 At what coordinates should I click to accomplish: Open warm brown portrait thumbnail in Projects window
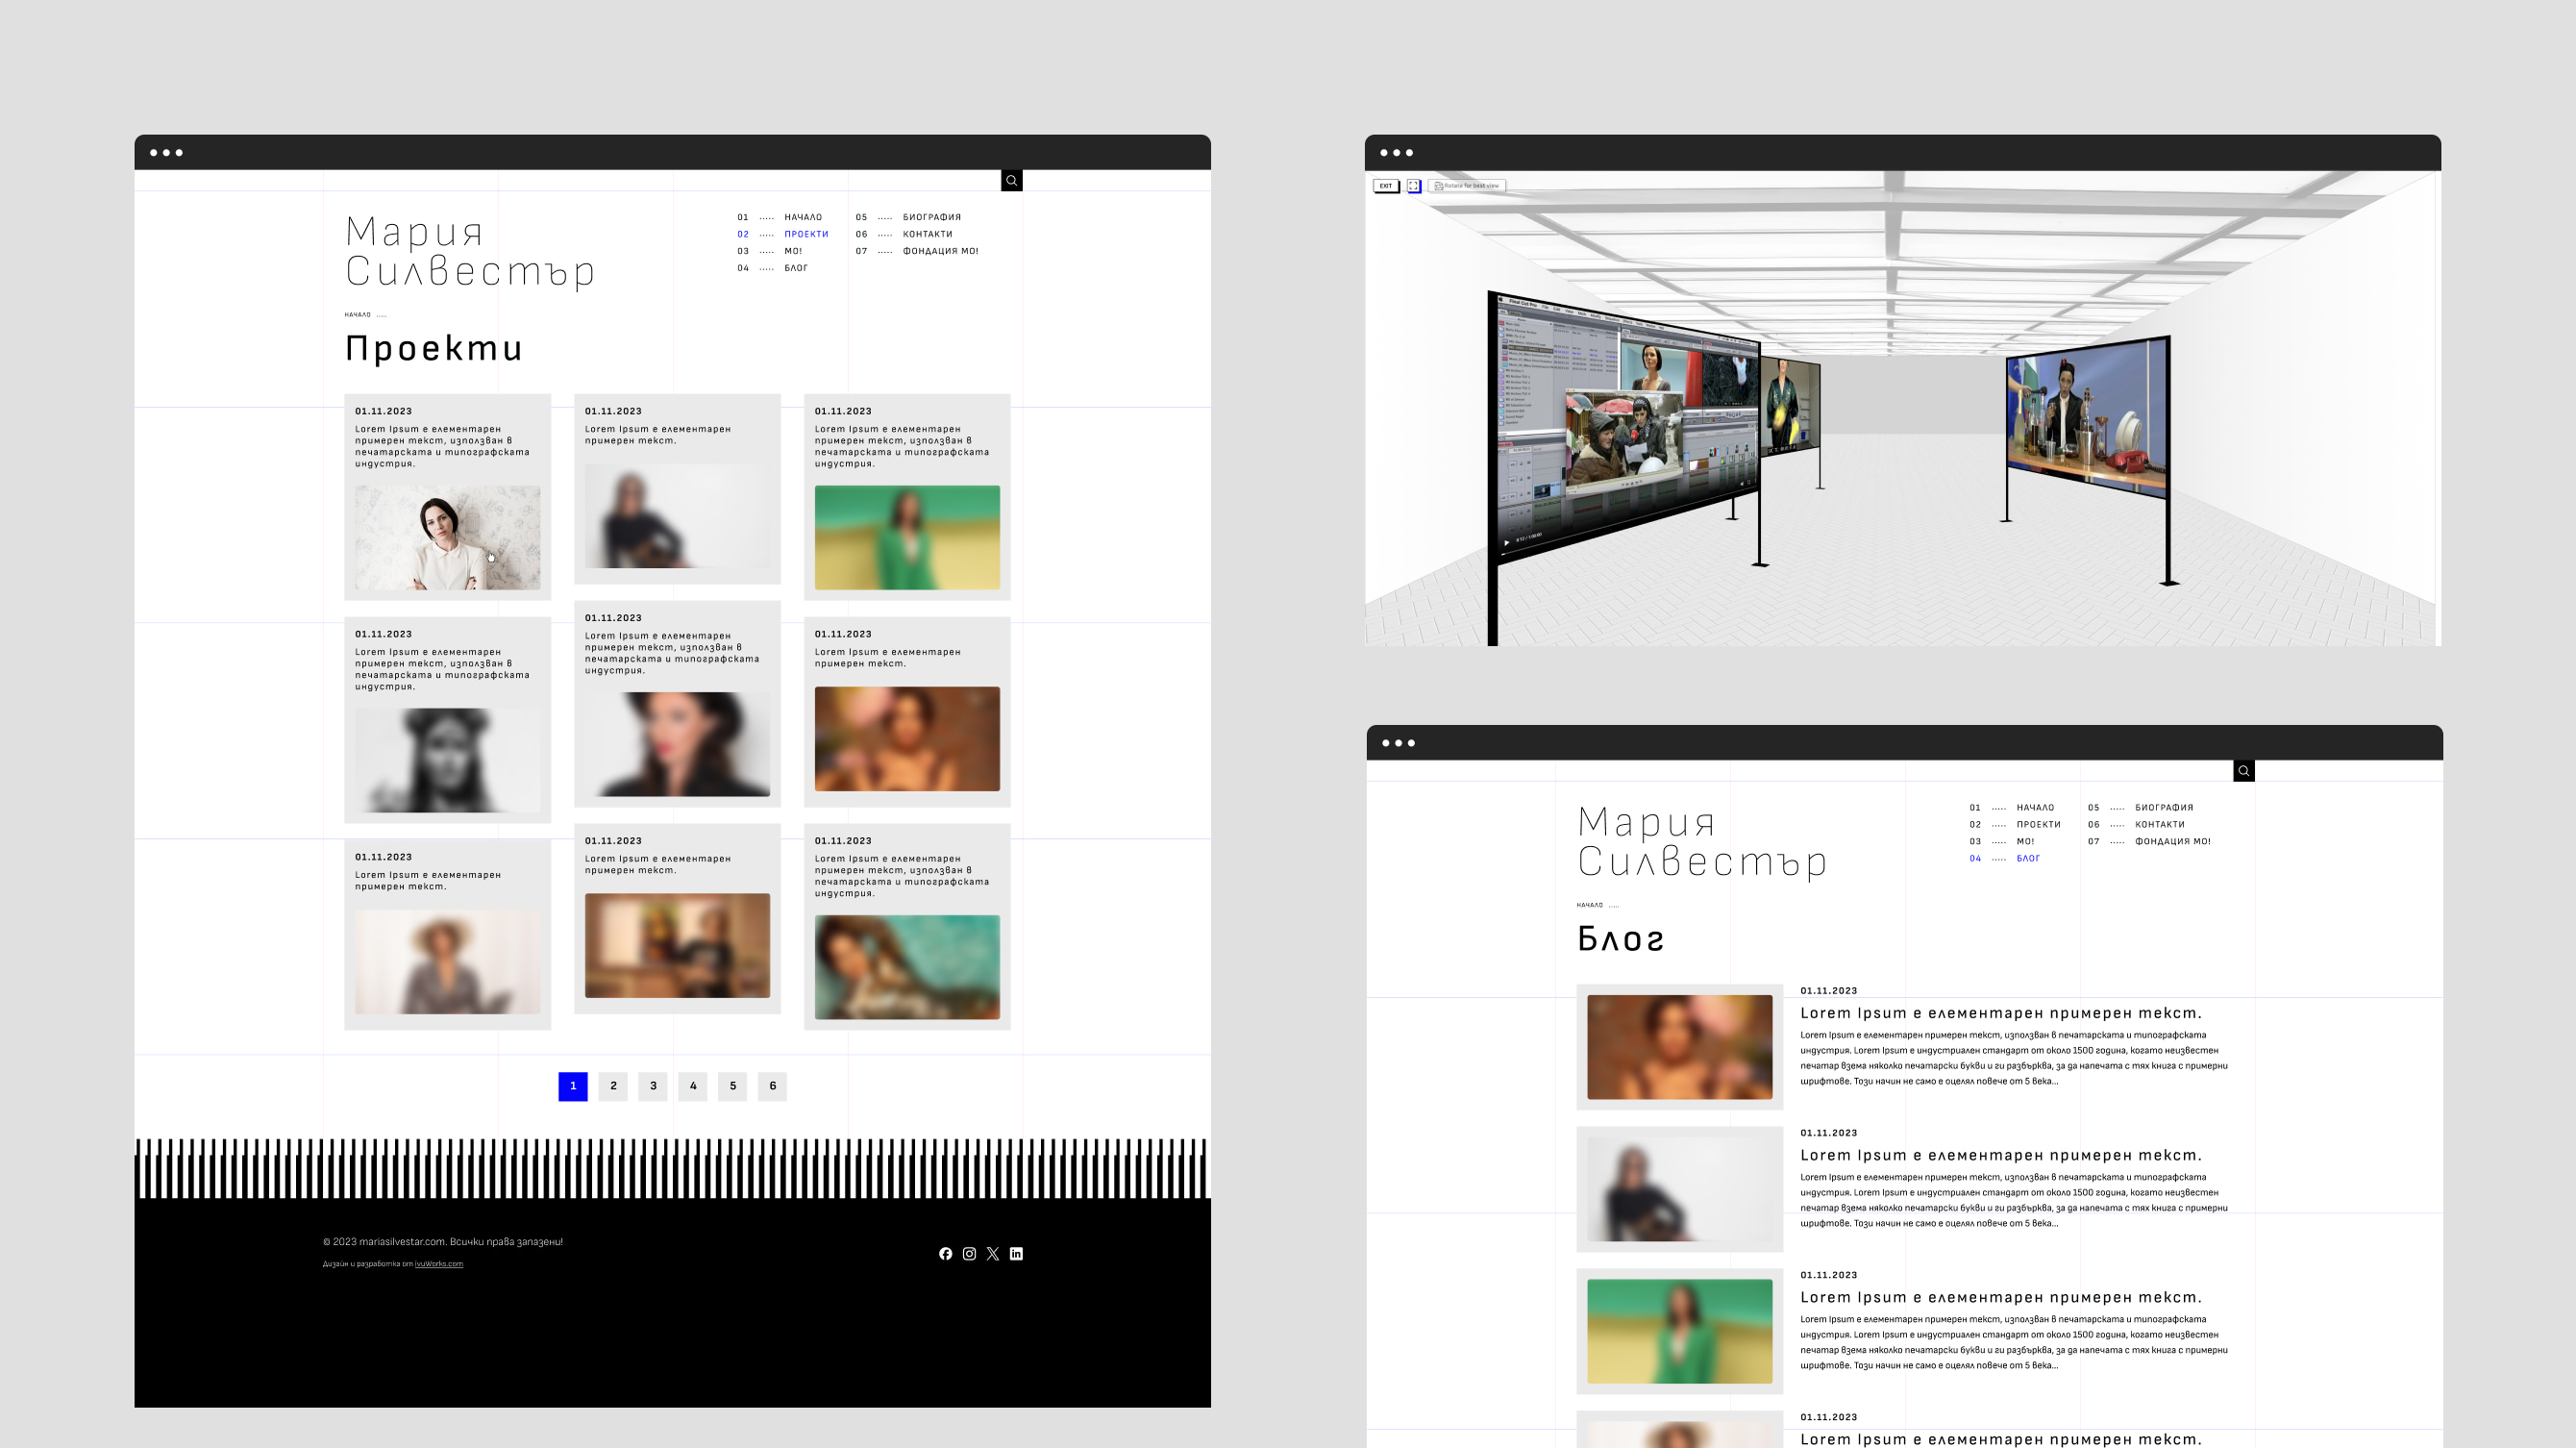[907, 739]
